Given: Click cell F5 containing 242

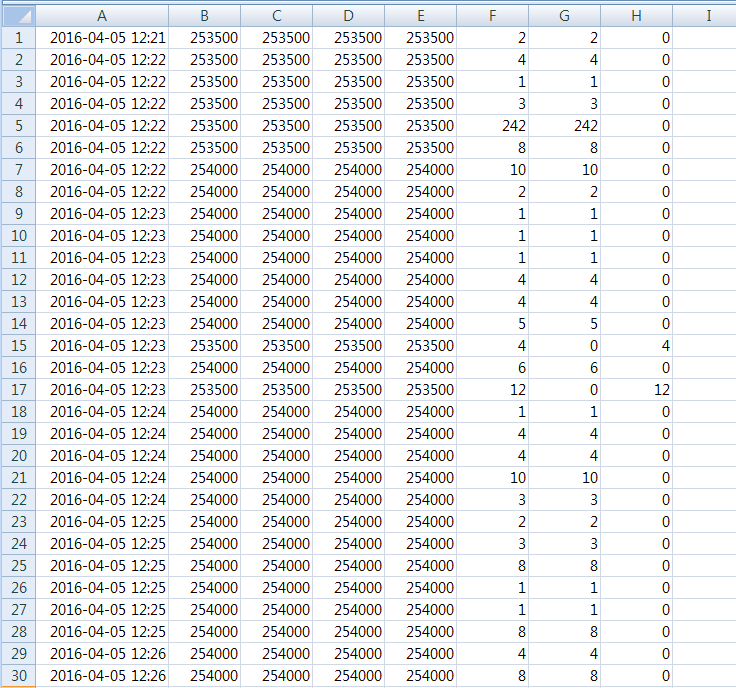Looking at the screenshot, I should (492, 126).
